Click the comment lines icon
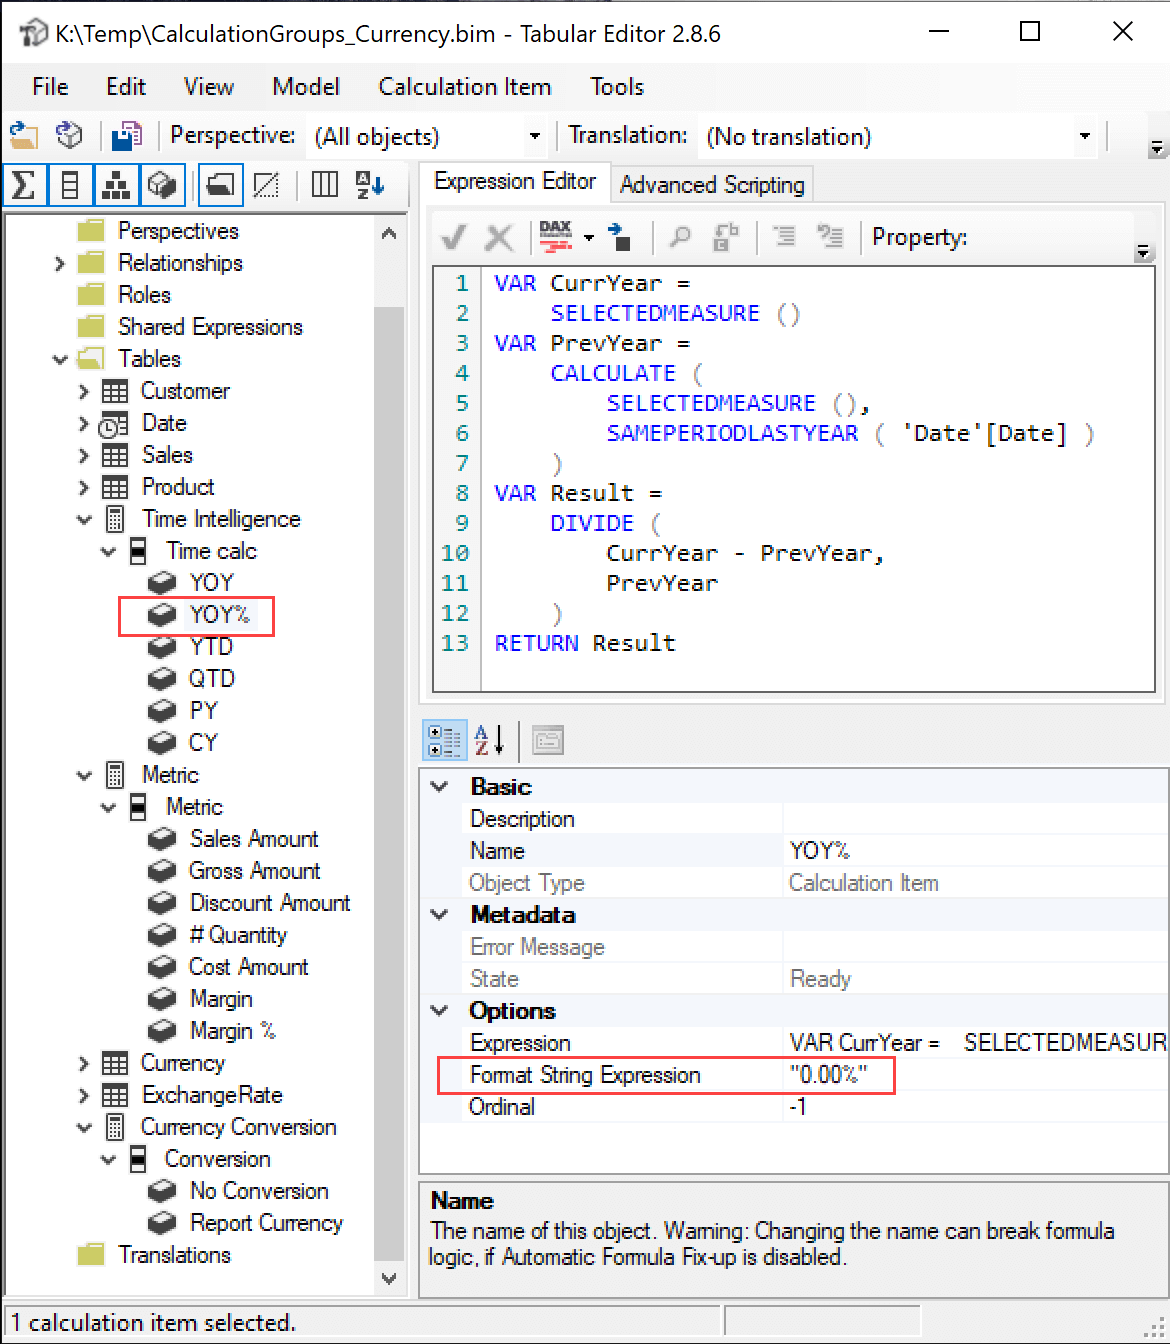This screenshot has width=1170, height=1344. 785,237
